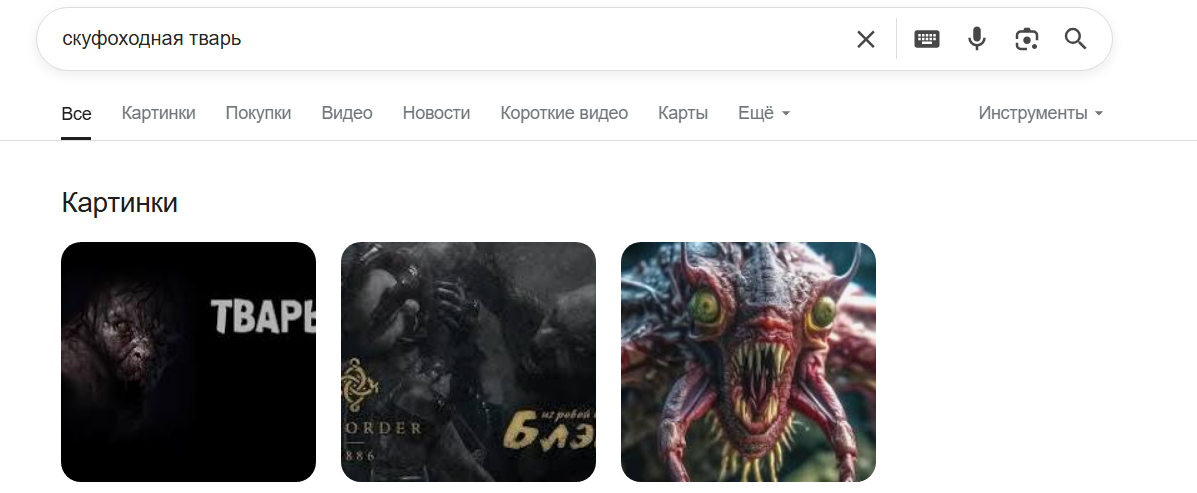Open the "Инструменты" tools dropdown

pos(1041,113)
